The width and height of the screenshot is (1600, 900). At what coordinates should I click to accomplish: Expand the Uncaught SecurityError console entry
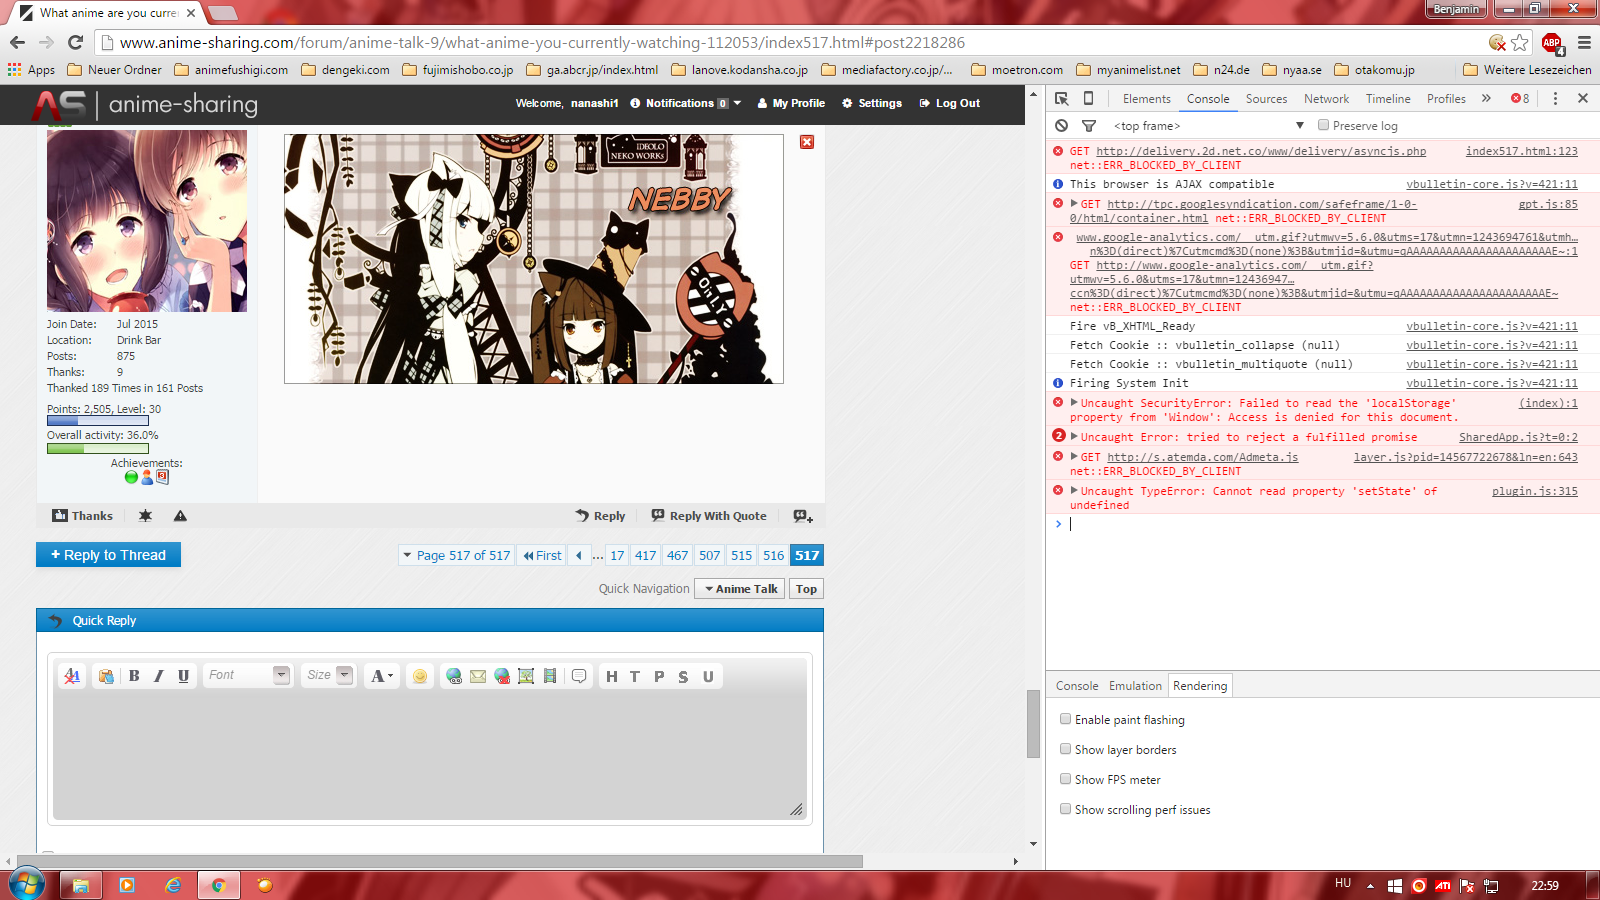tap(1074, 403)
